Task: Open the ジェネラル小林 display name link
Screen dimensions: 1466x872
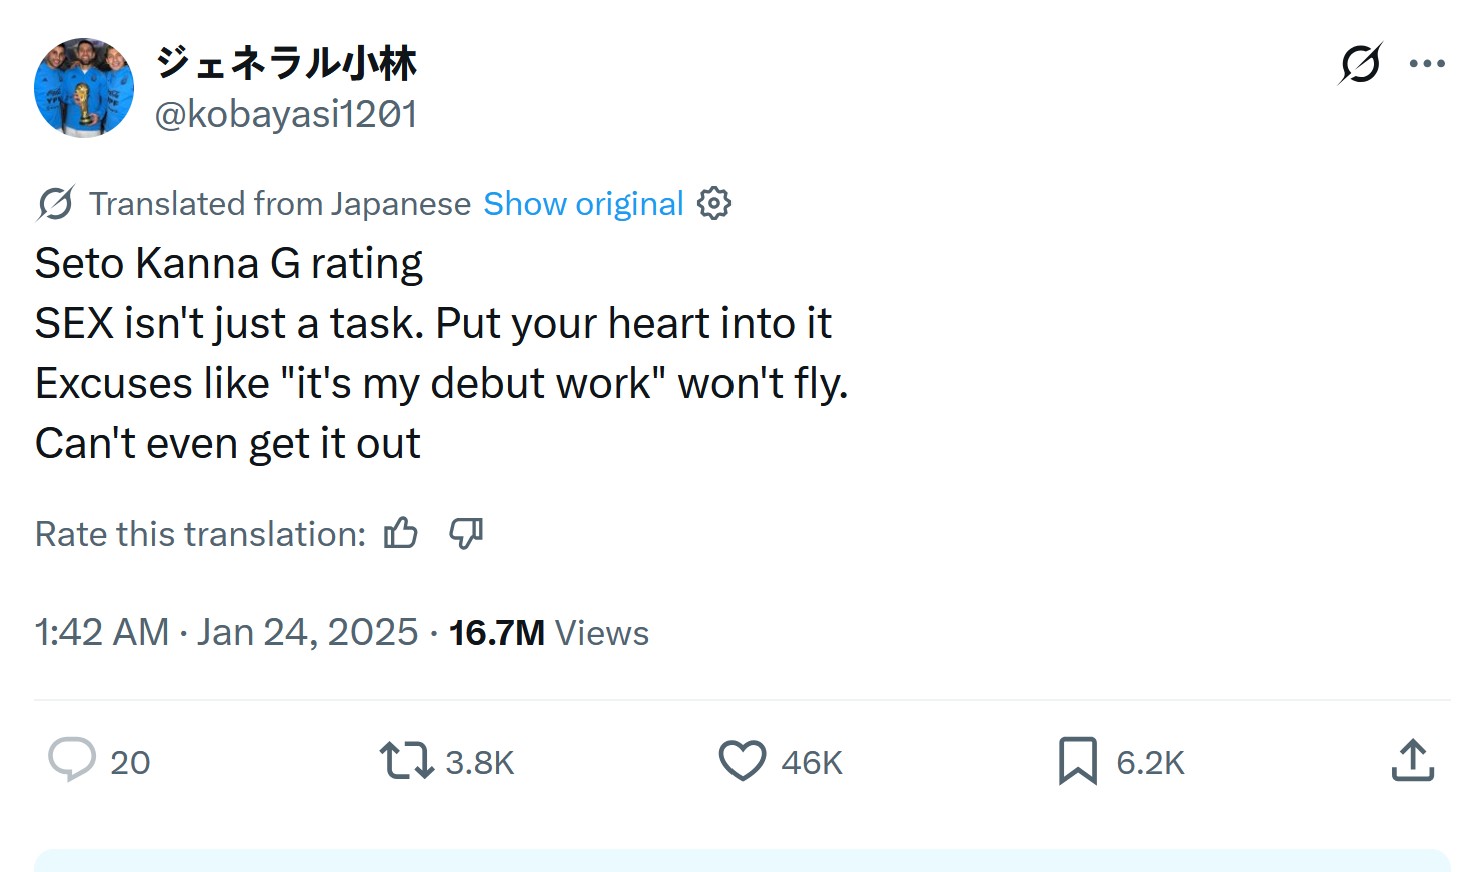Action: [x=286, y=63]
